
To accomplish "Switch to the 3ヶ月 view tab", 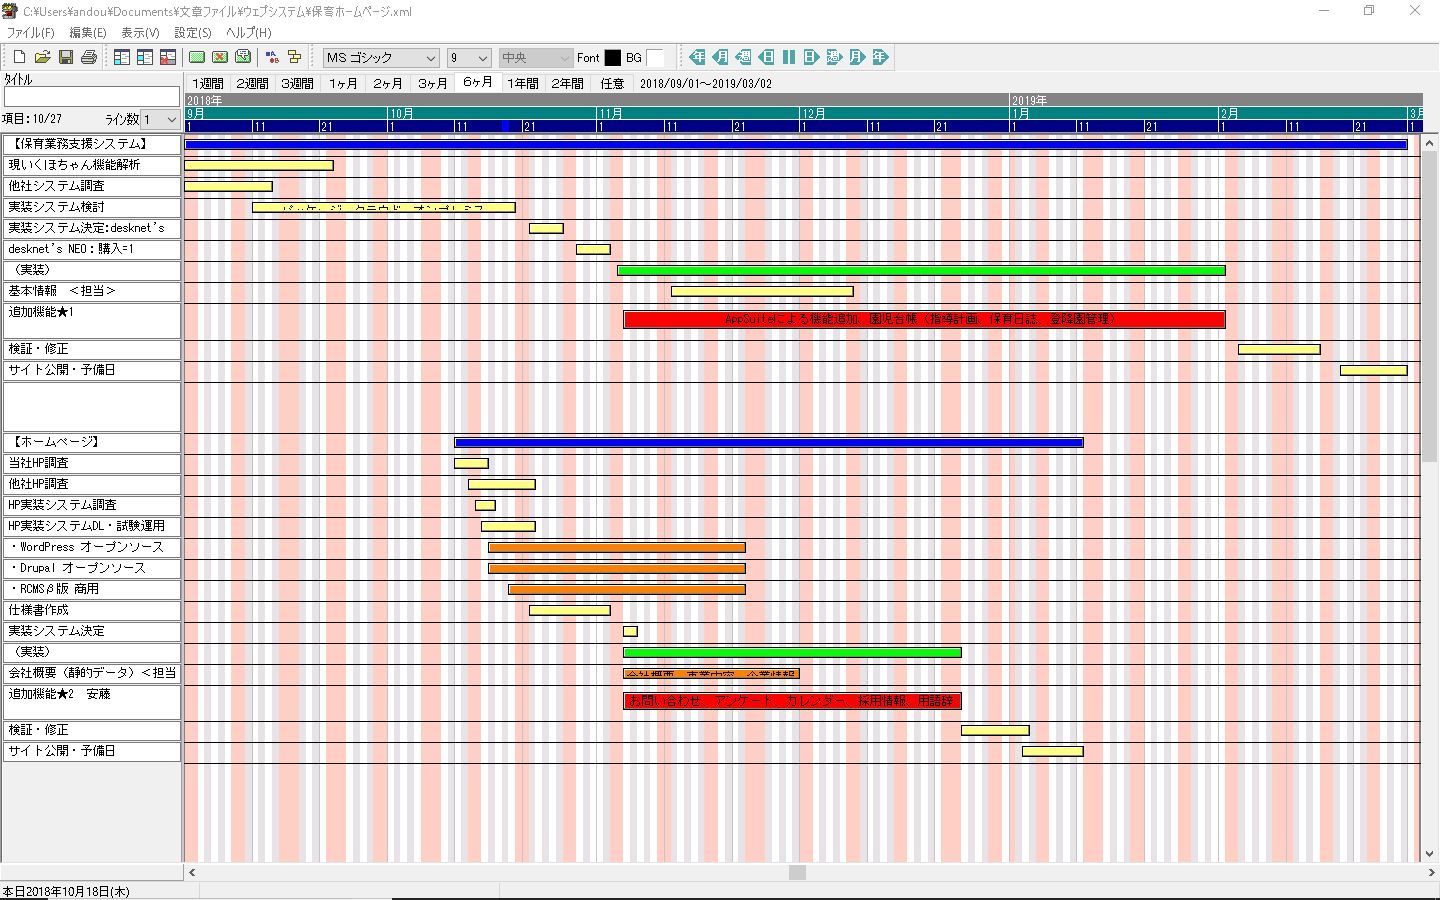I will click(x=433, y=84).
